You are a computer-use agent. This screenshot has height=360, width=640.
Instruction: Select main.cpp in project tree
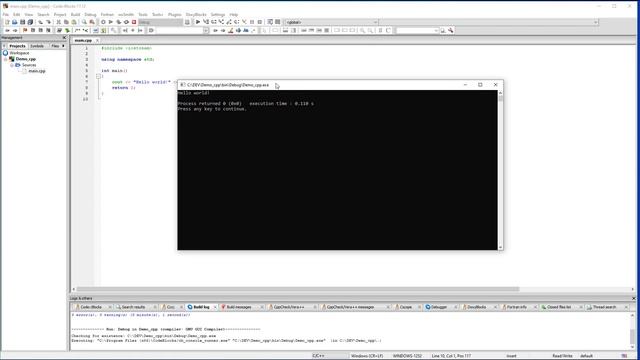(37, 71)
